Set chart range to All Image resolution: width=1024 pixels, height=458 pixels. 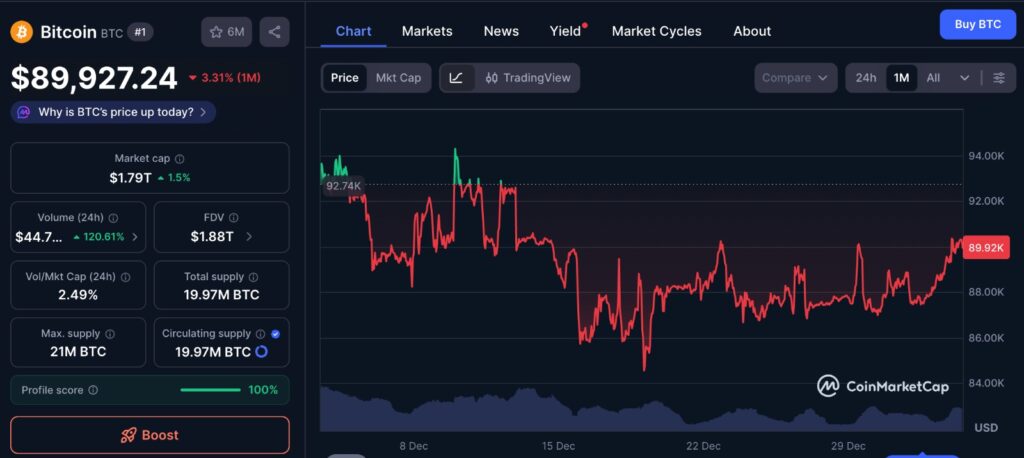tap(933, 78)
